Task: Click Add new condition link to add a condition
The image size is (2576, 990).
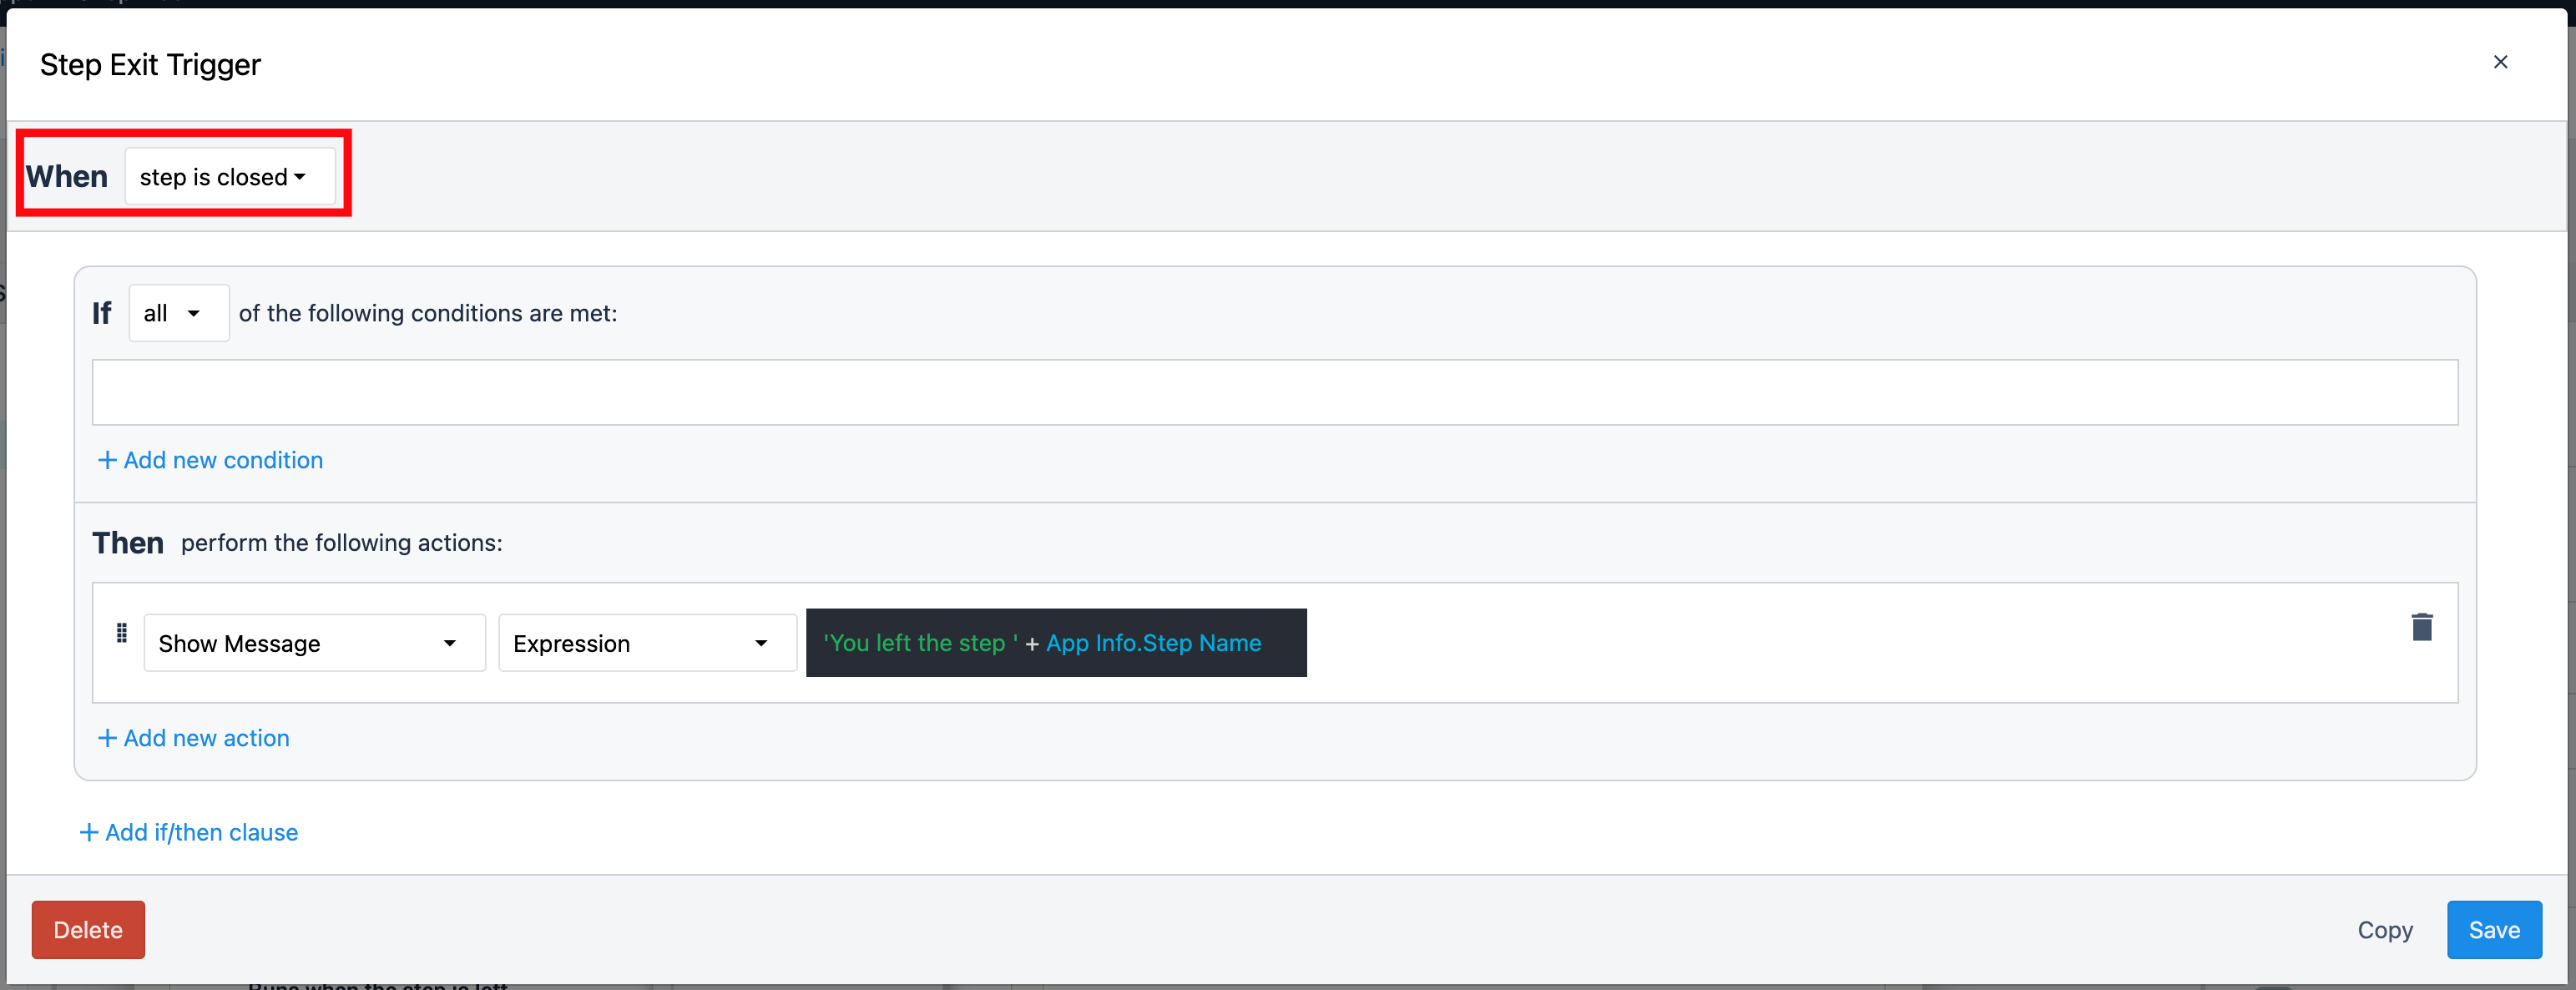Action: click(x=209, y=460)
